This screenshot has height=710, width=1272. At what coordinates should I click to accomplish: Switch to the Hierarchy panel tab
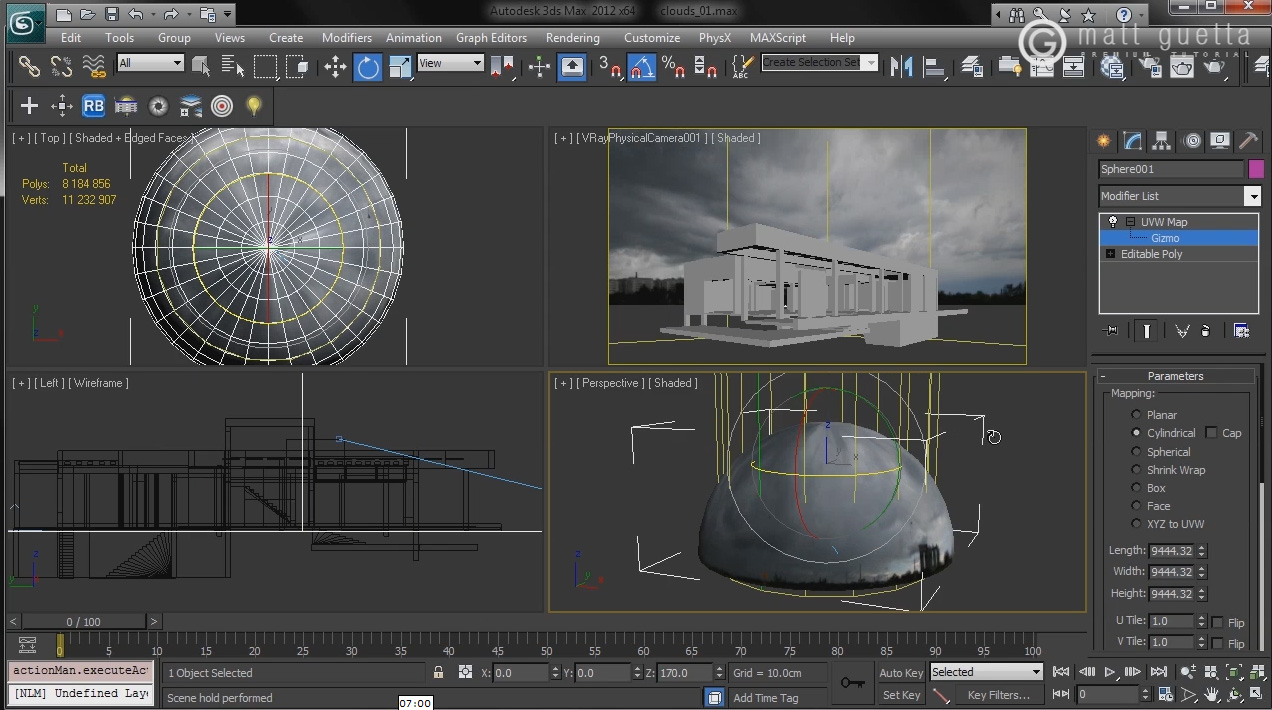[1161, 141]
